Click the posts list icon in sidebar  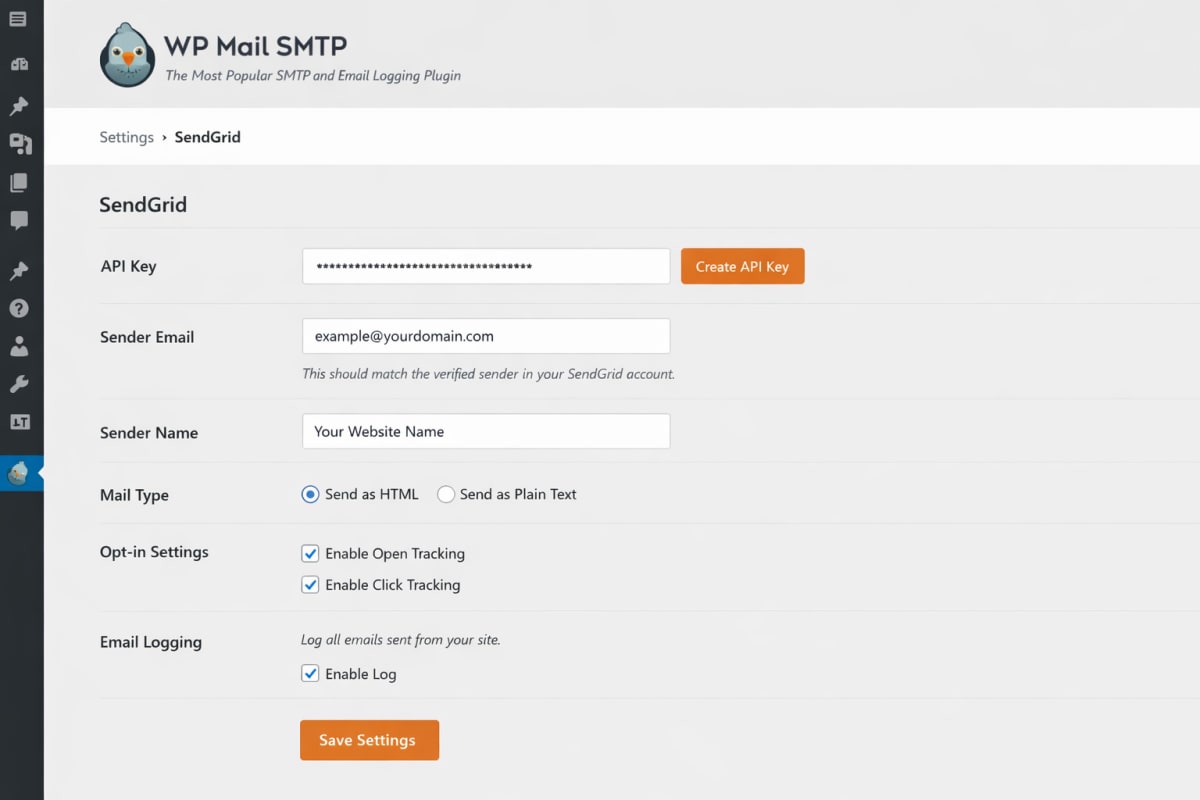[21, 18]
